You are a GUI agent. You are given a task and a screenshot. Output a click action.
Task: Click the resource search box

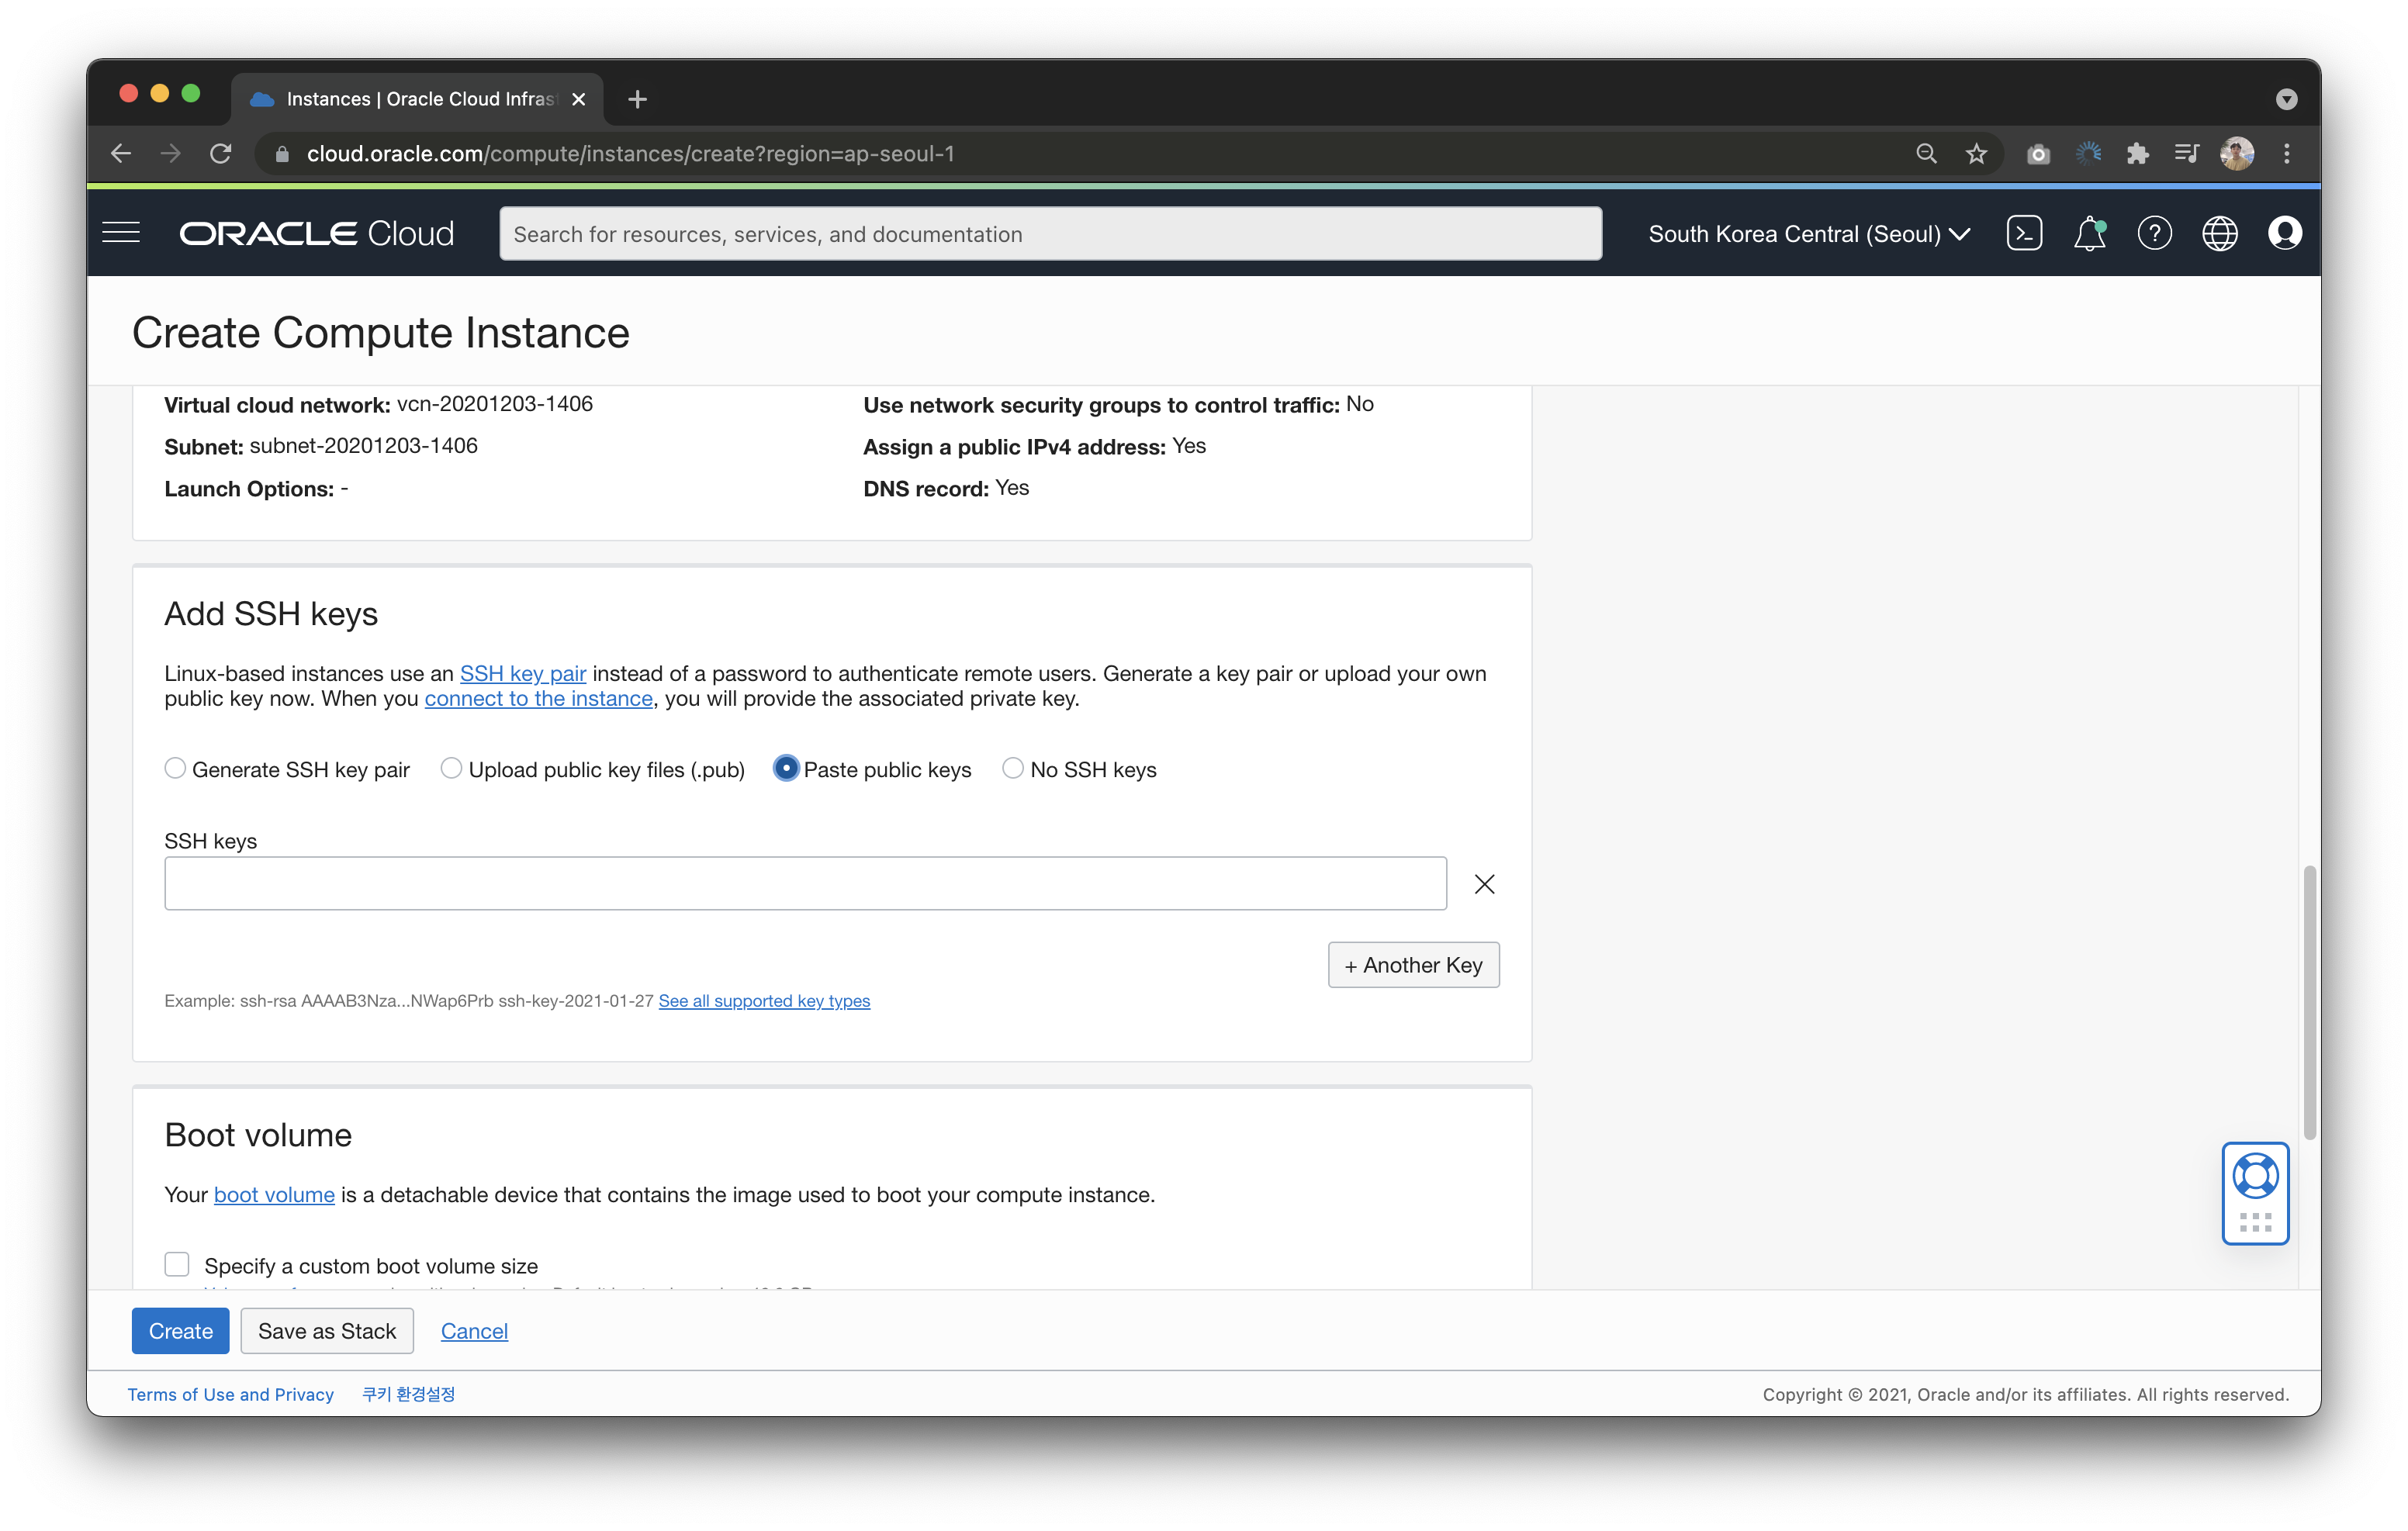tap(1050, 234)
